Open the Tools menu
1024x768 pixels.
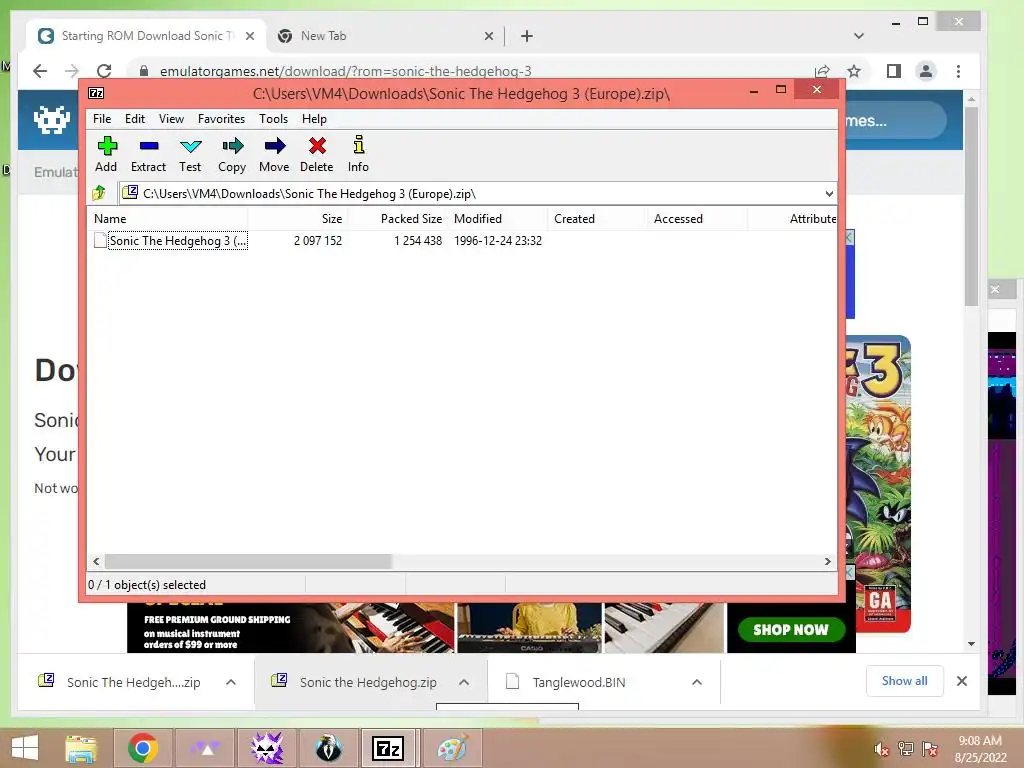coord(273,119)
